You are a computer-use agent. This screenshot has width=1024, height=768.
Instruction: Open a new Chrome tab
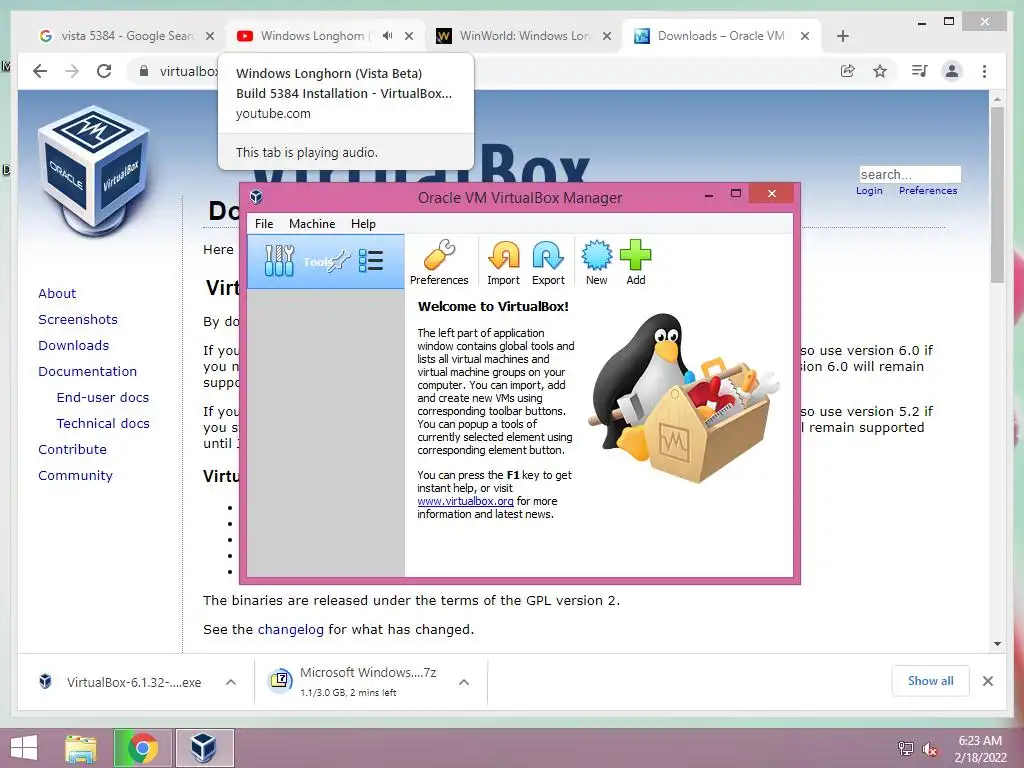pyautogui.click(x=842, y=36)
